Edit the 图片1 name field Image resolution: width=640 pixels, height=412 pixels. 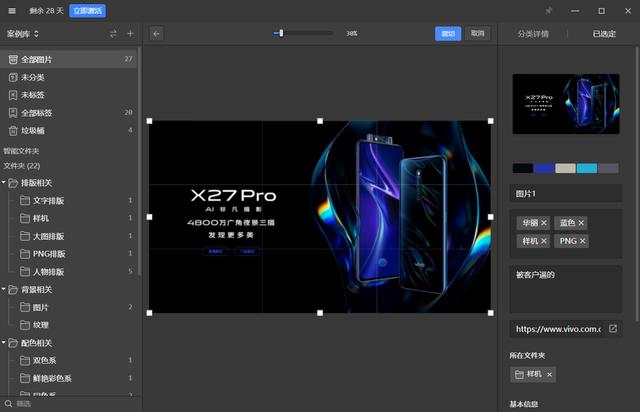(x=566, y=194)
